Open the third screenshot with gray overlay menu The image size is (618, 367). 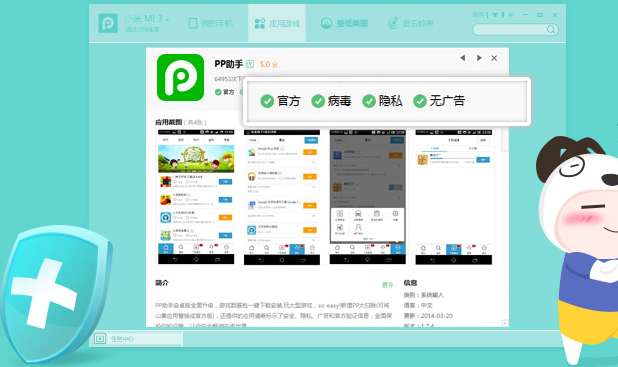[367, 197]
